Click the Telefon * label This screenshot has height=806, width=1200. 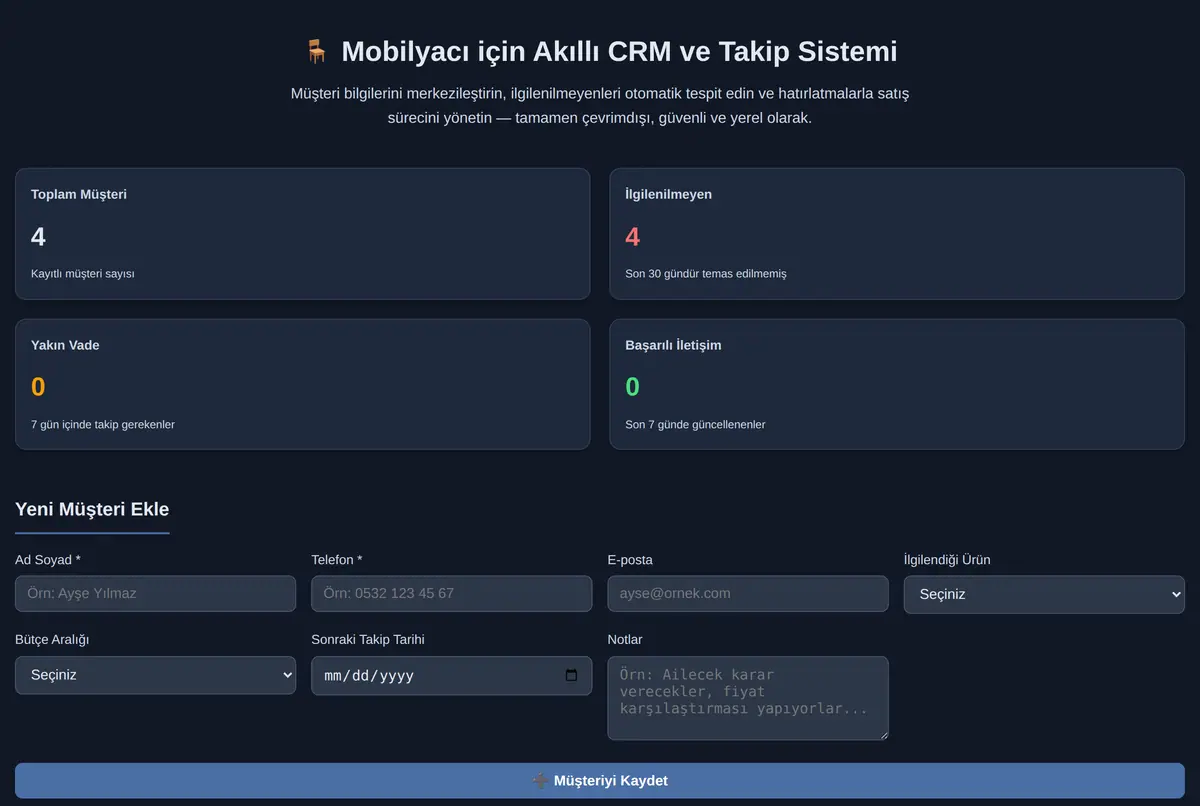337,560
